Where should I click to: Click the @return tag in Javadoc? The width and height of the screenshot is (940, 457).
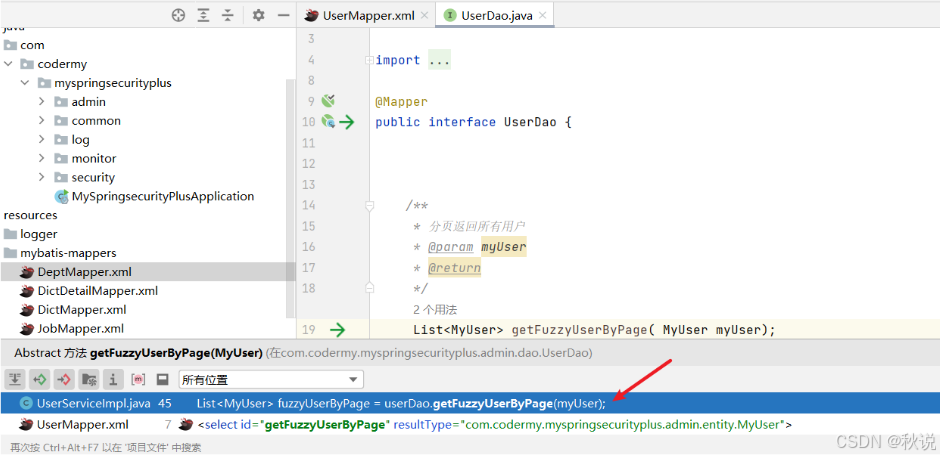(454, 267)
